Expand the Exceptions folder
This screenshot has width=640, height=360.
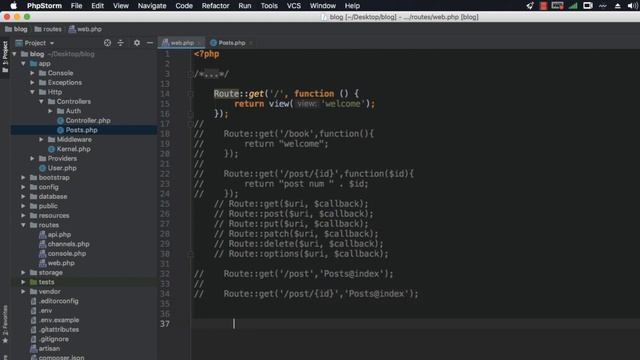[32, 82]
